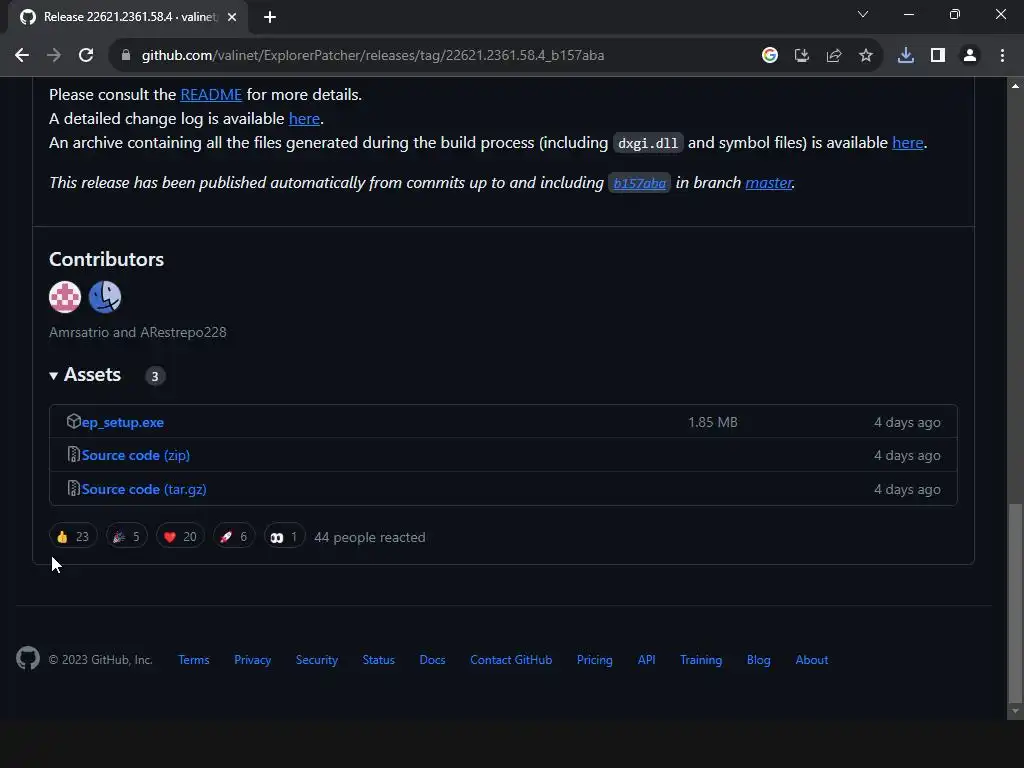Download Source code (tar.gz)
The height and width of the screenshot is (768, 1024).
tap(144, 489)
